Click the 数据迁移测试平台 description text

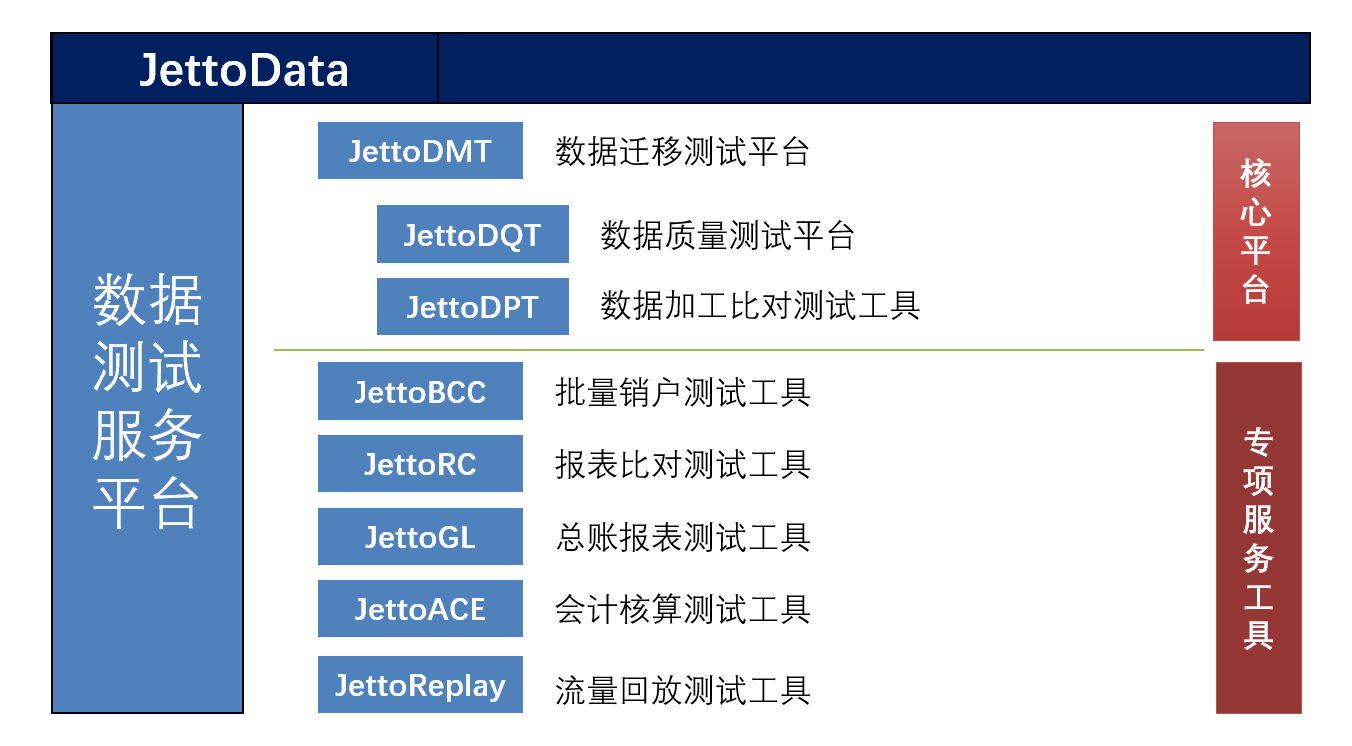682,152
